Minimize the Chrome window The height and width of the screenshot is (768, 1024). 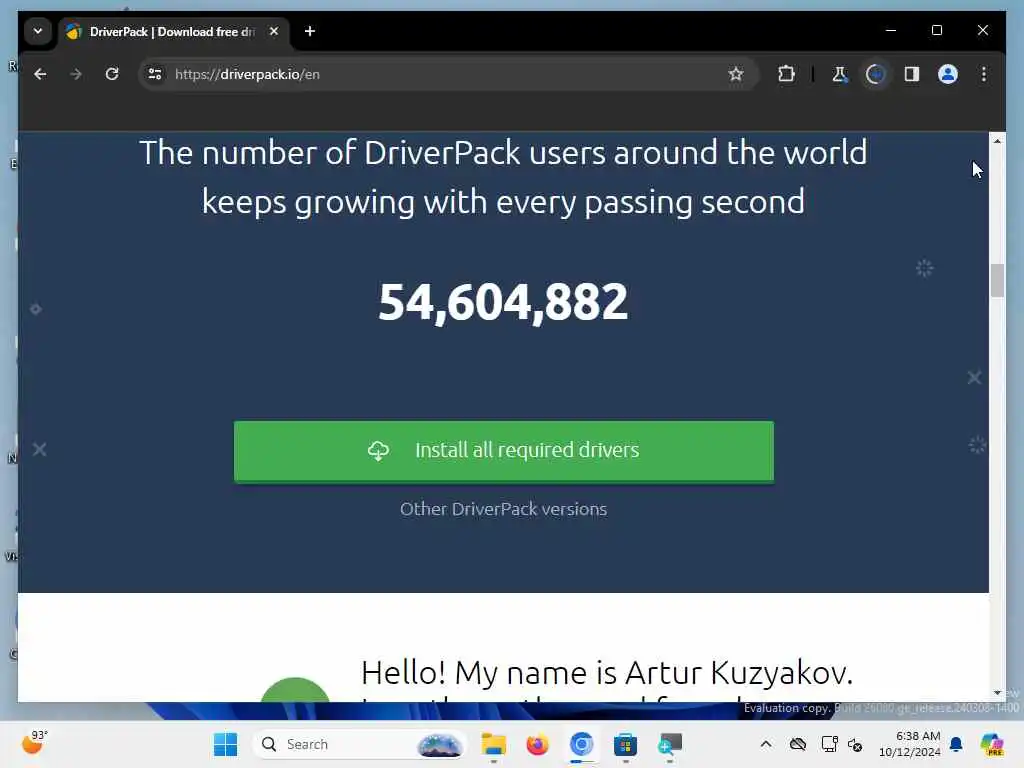tap(891, 31)
